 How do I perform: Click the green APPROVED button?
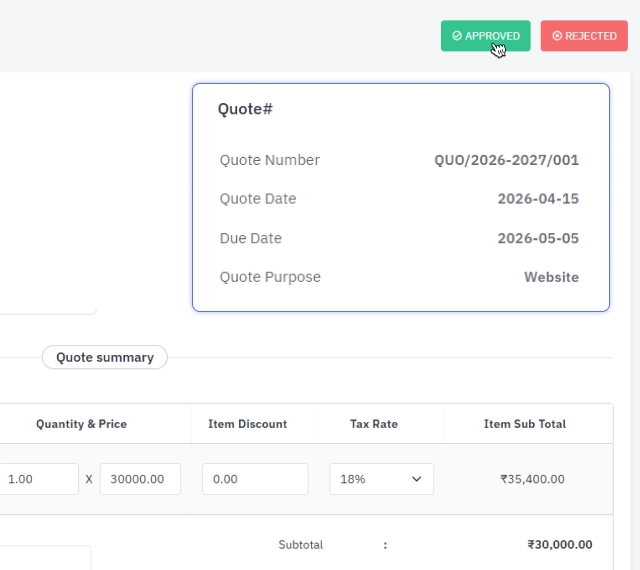(x=485, y=36)
